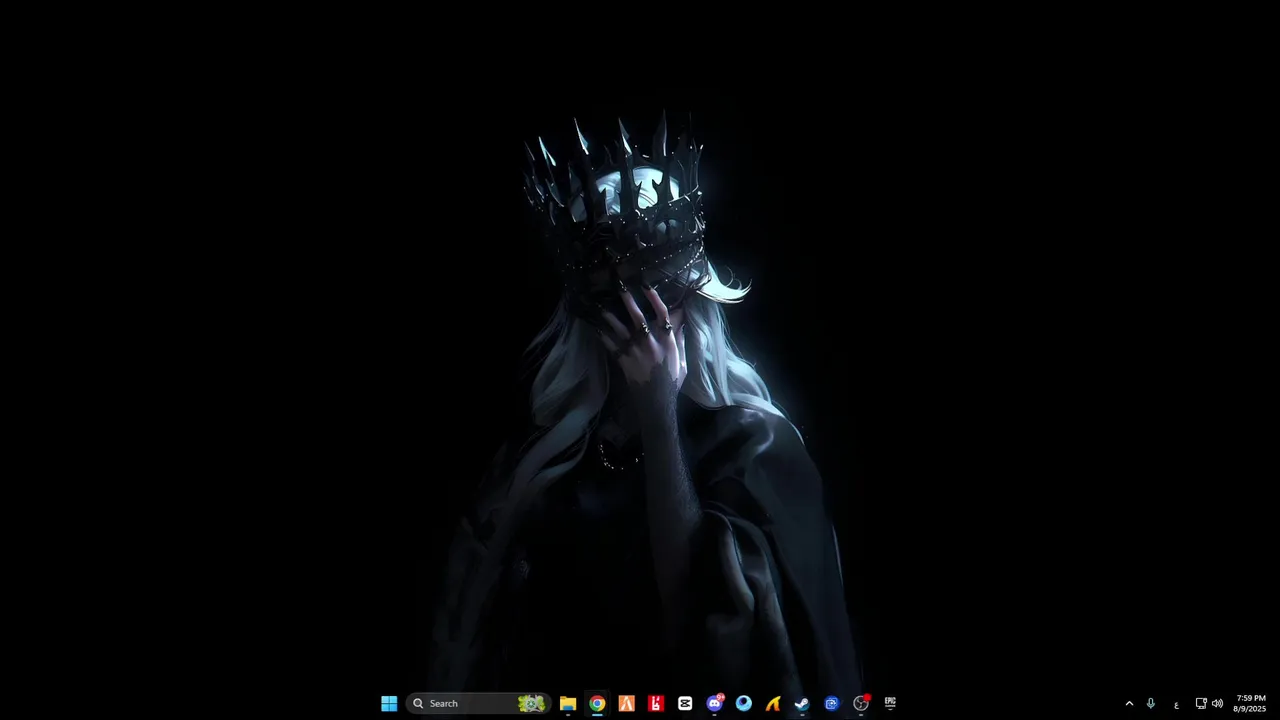Launch the yellow-orange swoosh app icon
Screen dimensions: 1280x720
(773, 703)
